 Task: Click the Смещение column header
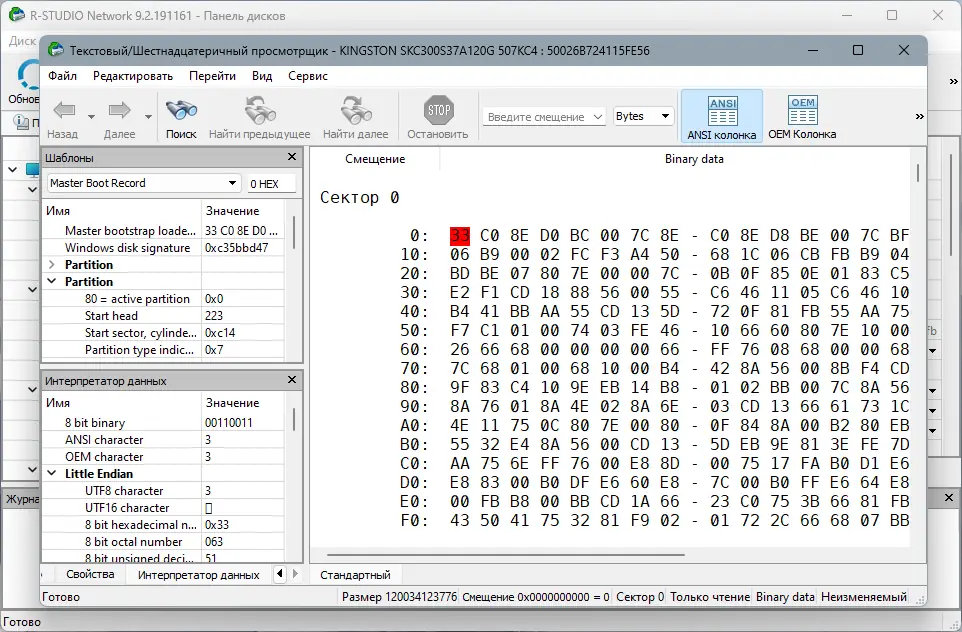click(x=375, y=159)
